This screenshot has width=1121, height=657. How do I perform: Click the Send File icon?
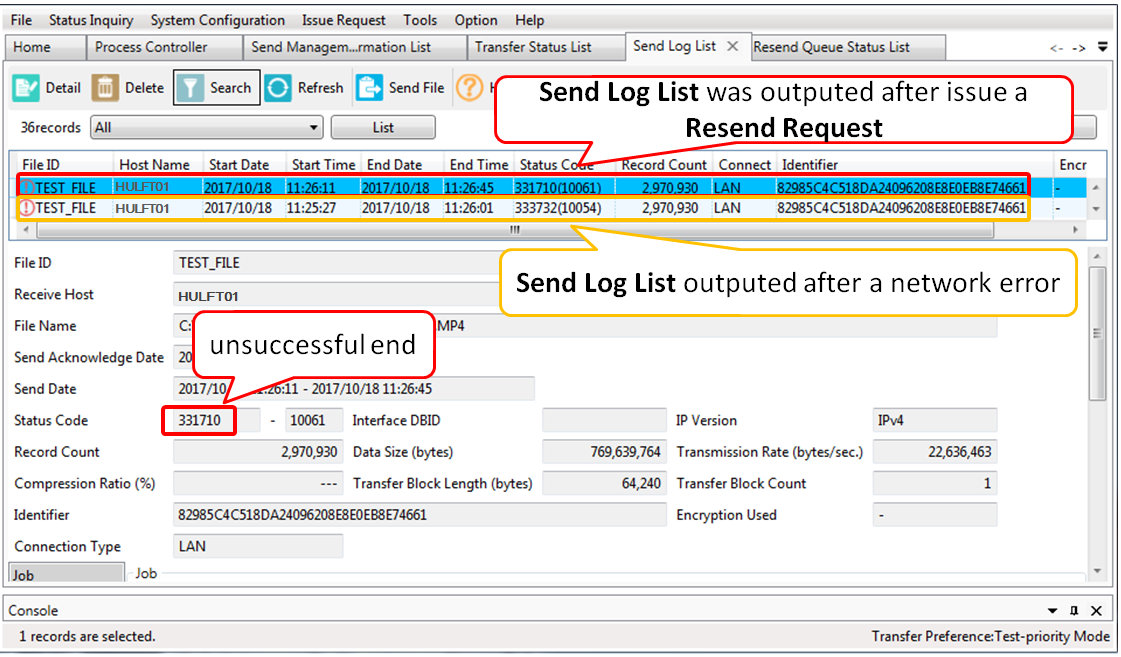point(370,88)
